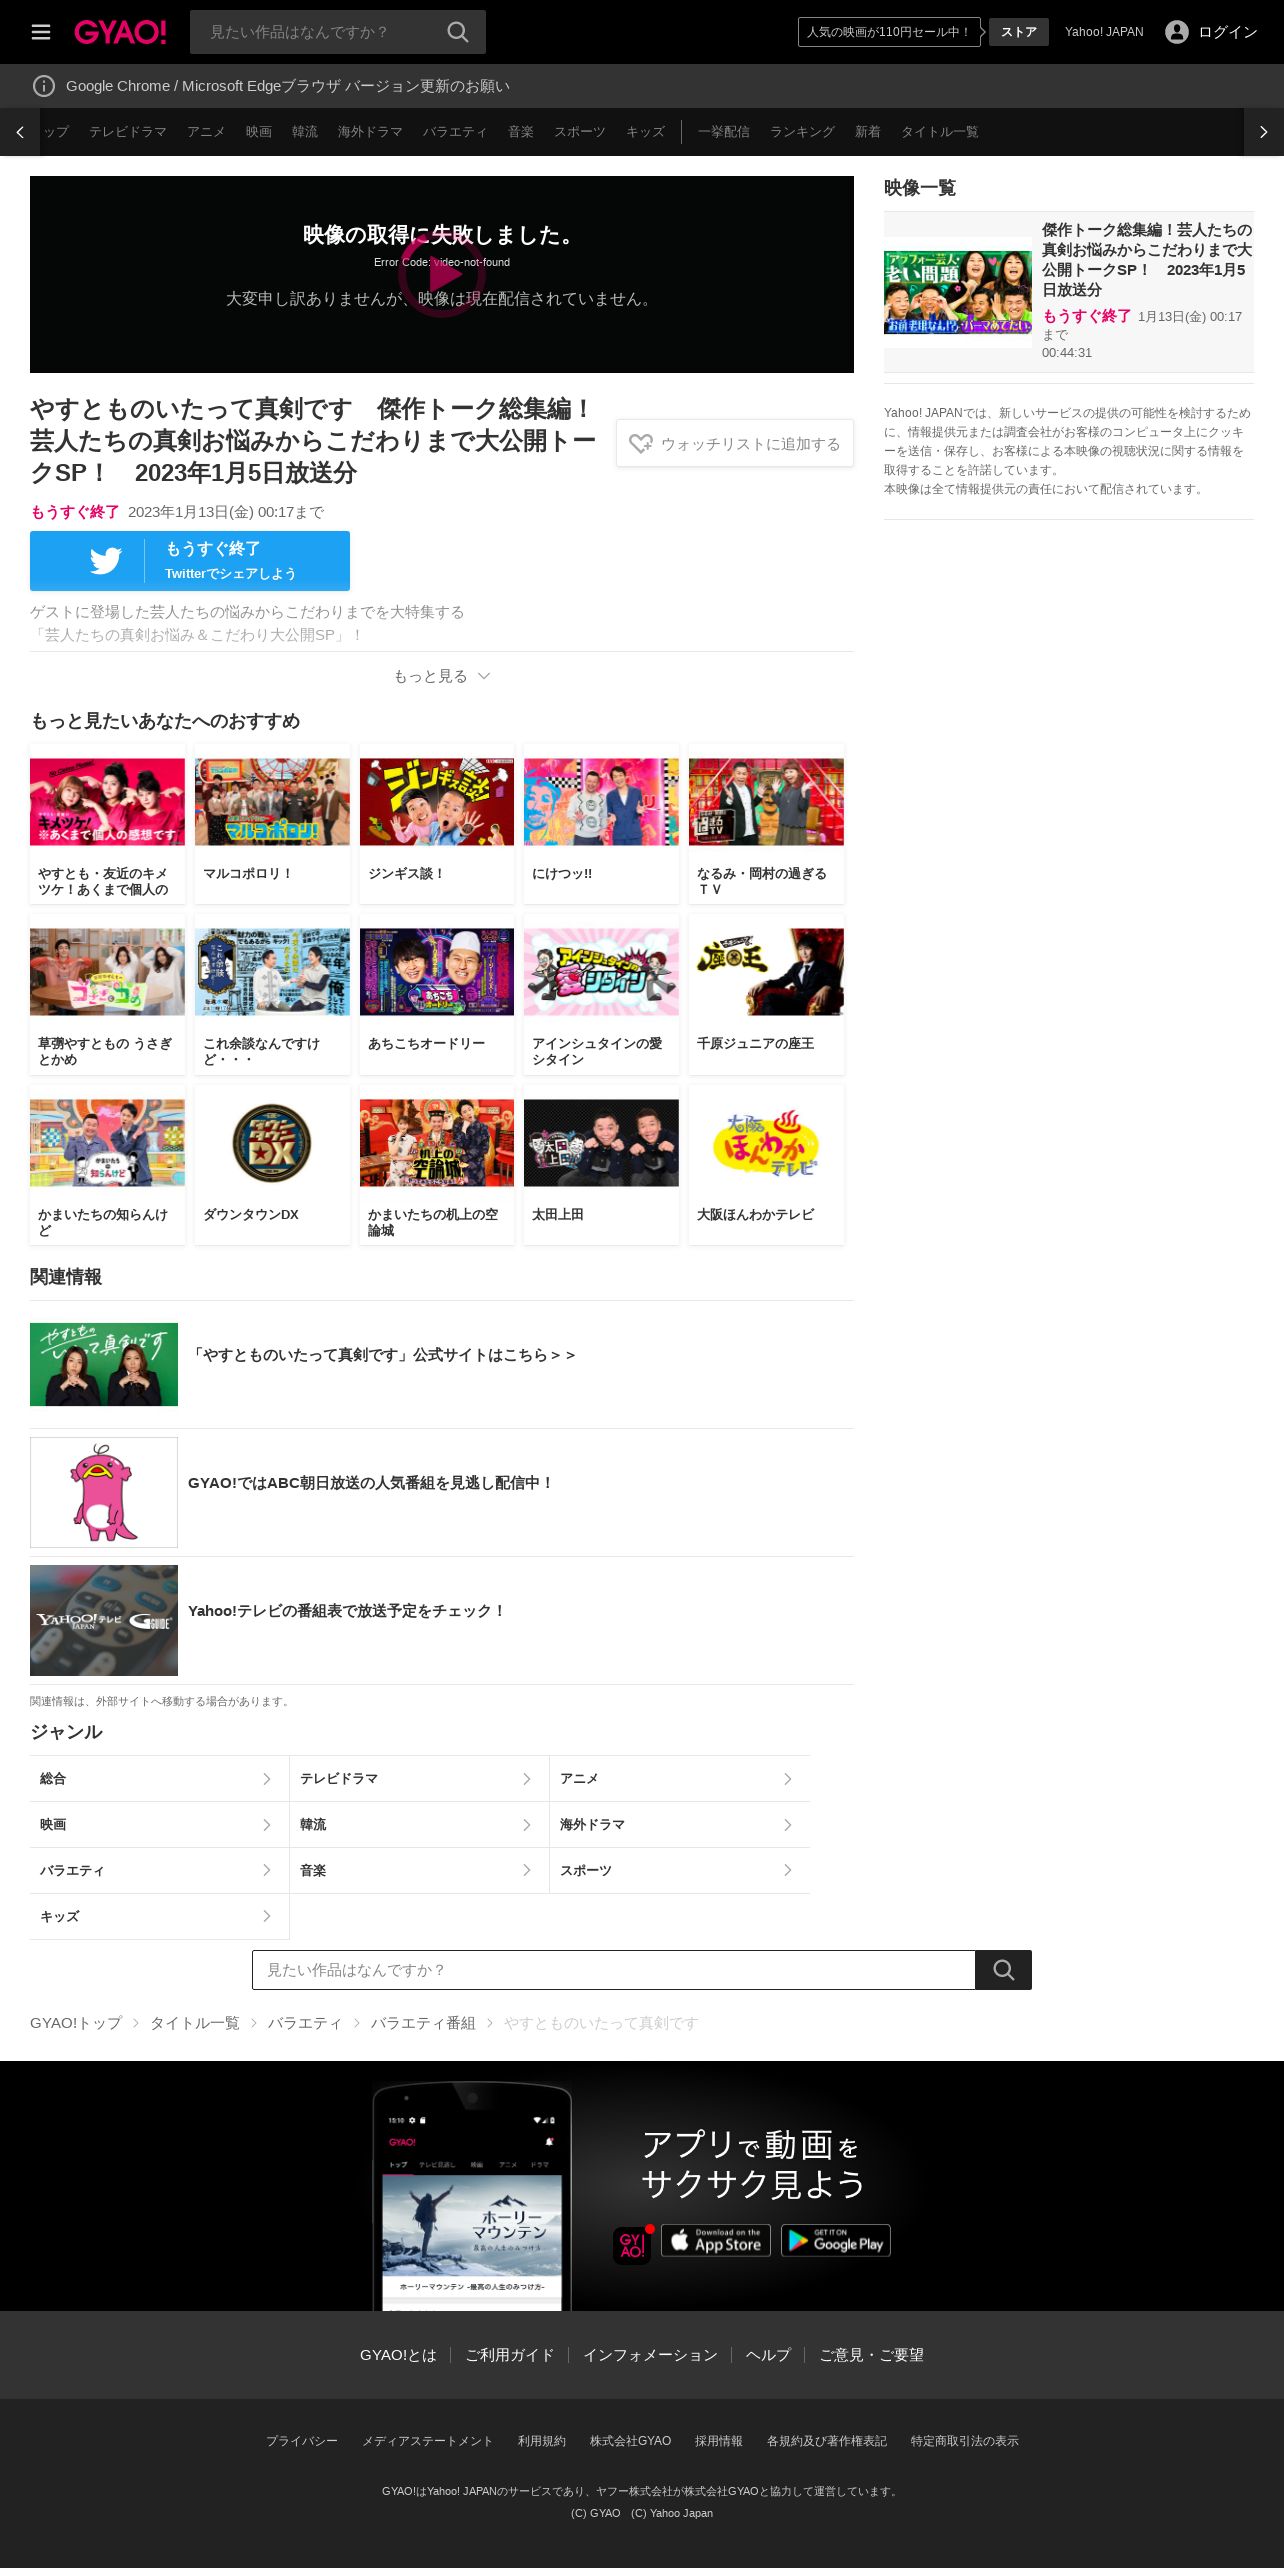Open キッズ genre row in ジャンル list
Screen dimensions: 1284x2568
(159, 1916)
